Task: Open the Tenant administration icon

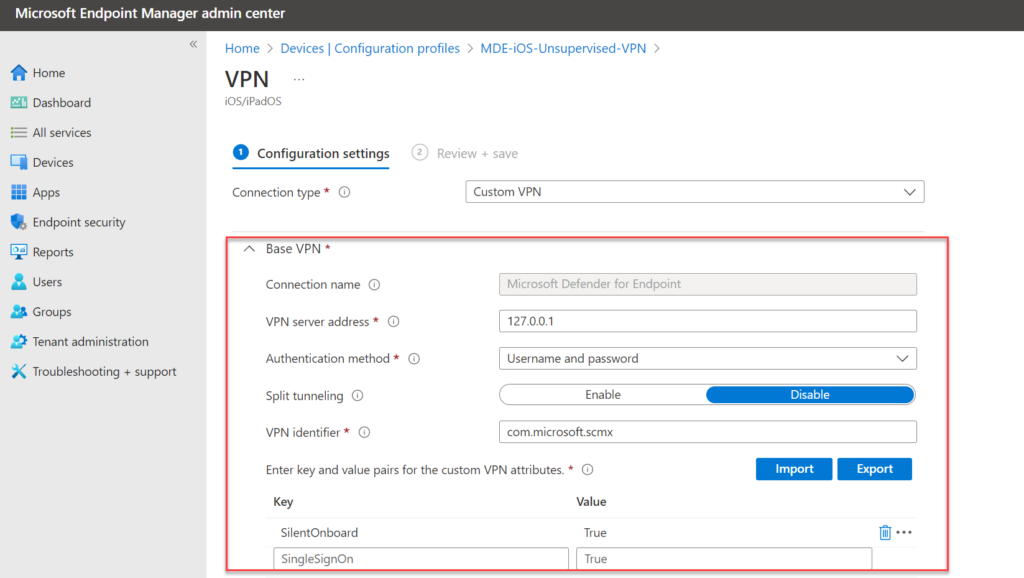Action: point(19,342)
